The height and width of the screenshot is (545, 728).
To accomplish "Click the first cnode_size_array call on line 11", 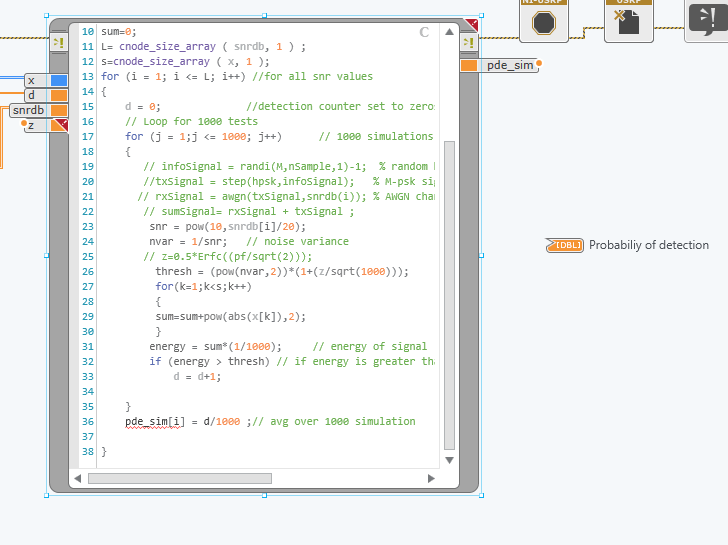I will [168, 46].
